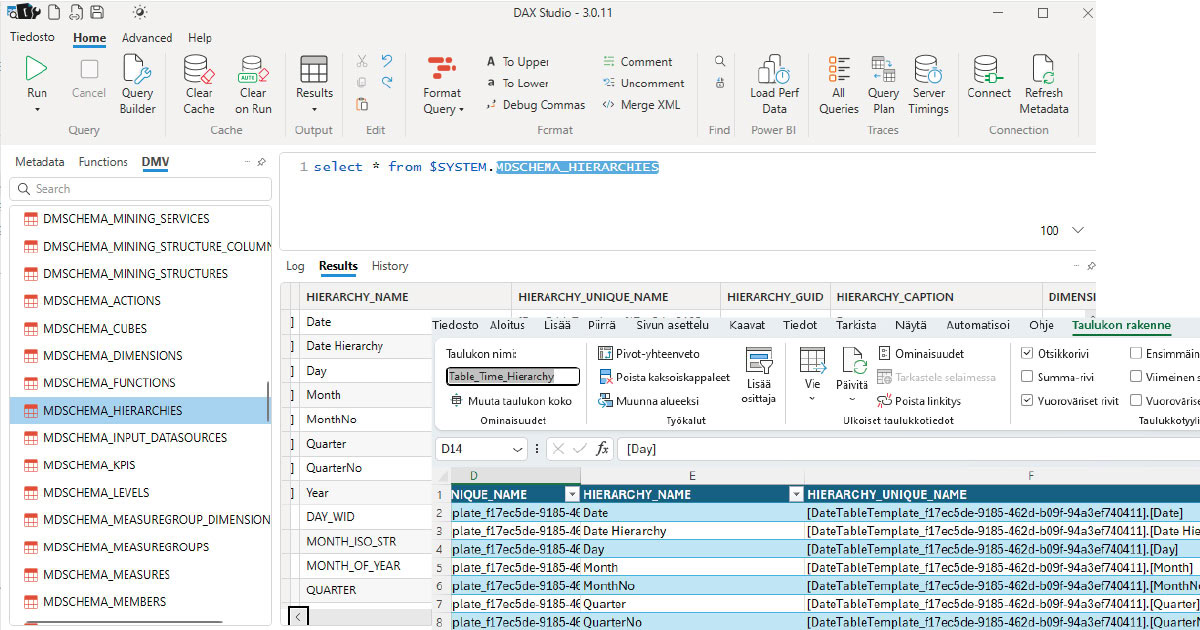Image resolution: width=1200 pixels, height=630 pixels.
Task: Open the Kaavat tab in Excel
Action: [747, 325]
